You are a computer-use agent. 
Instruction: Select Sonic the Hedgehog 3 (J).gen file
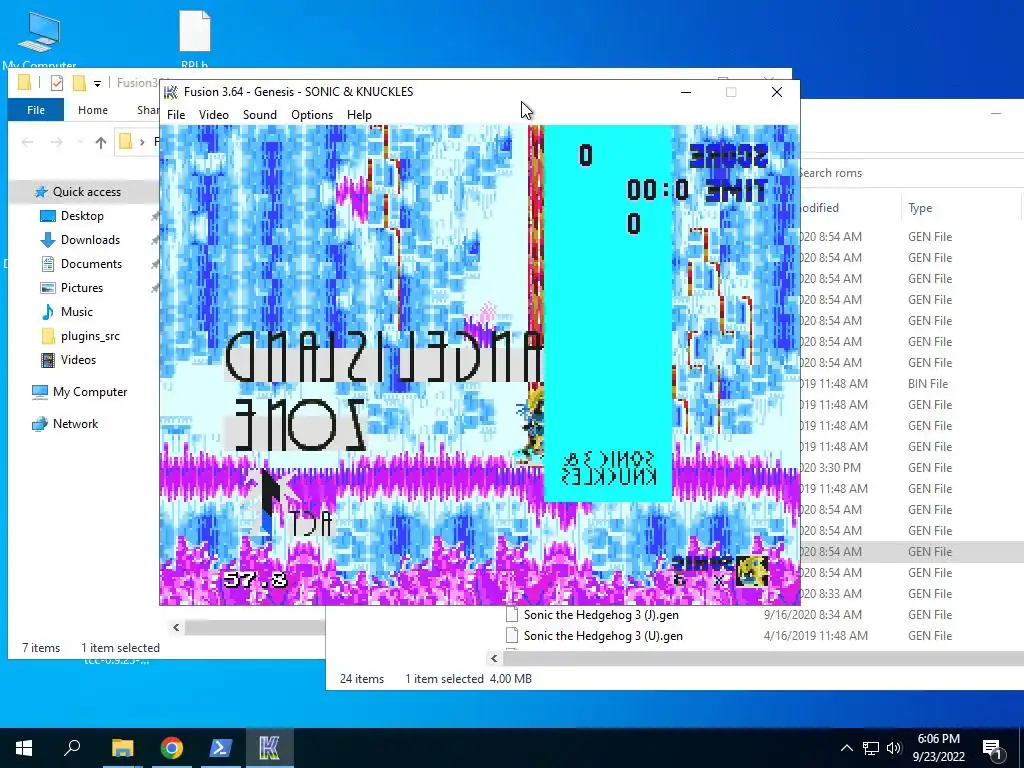[x=601, y=615]
